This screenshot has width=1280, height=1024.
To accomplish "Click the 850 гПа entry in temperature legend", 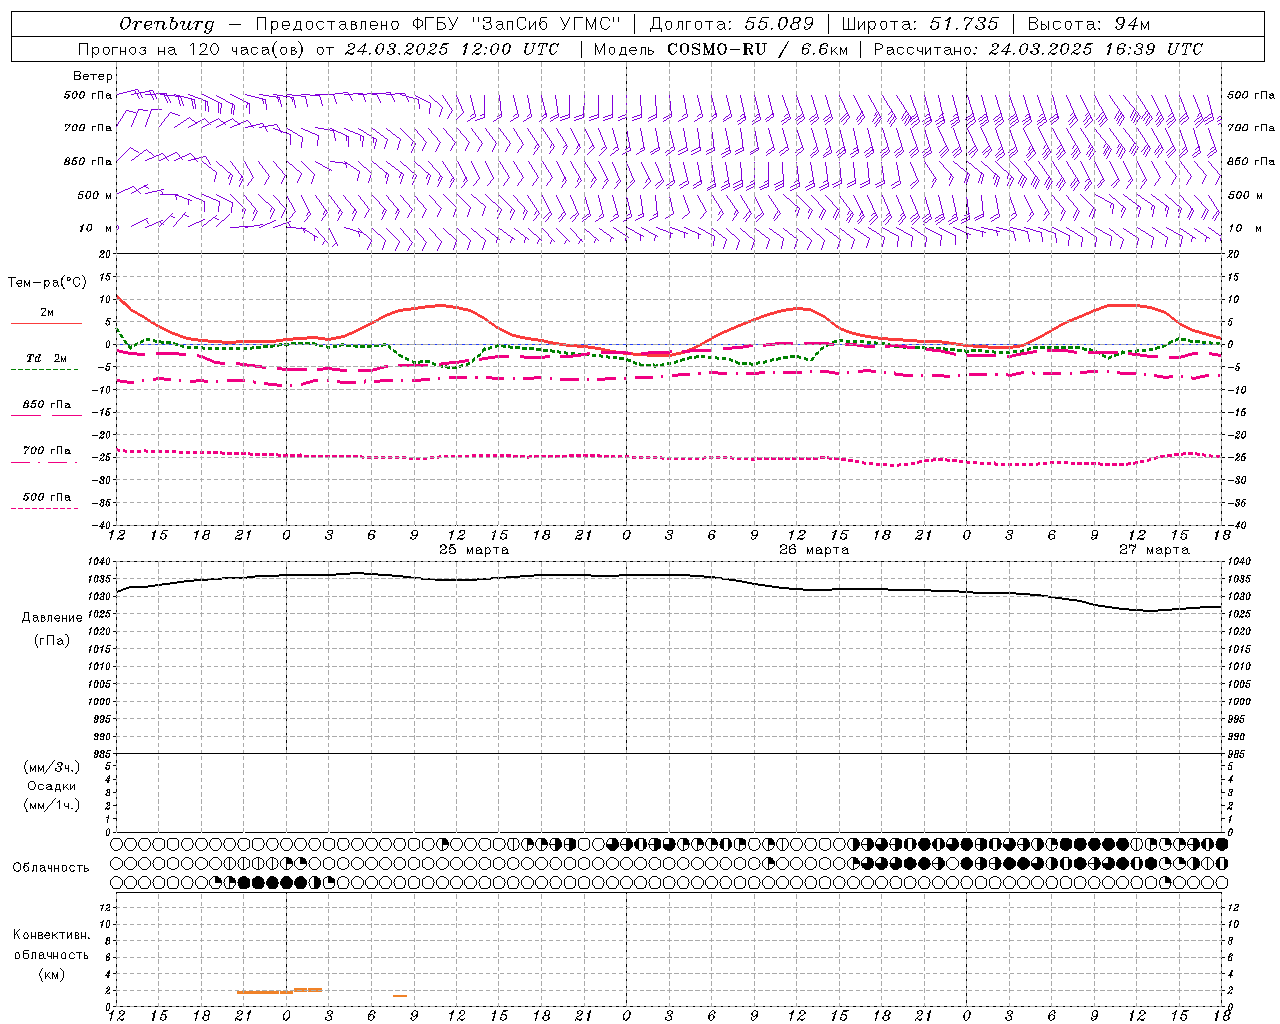I will (47, 405).
